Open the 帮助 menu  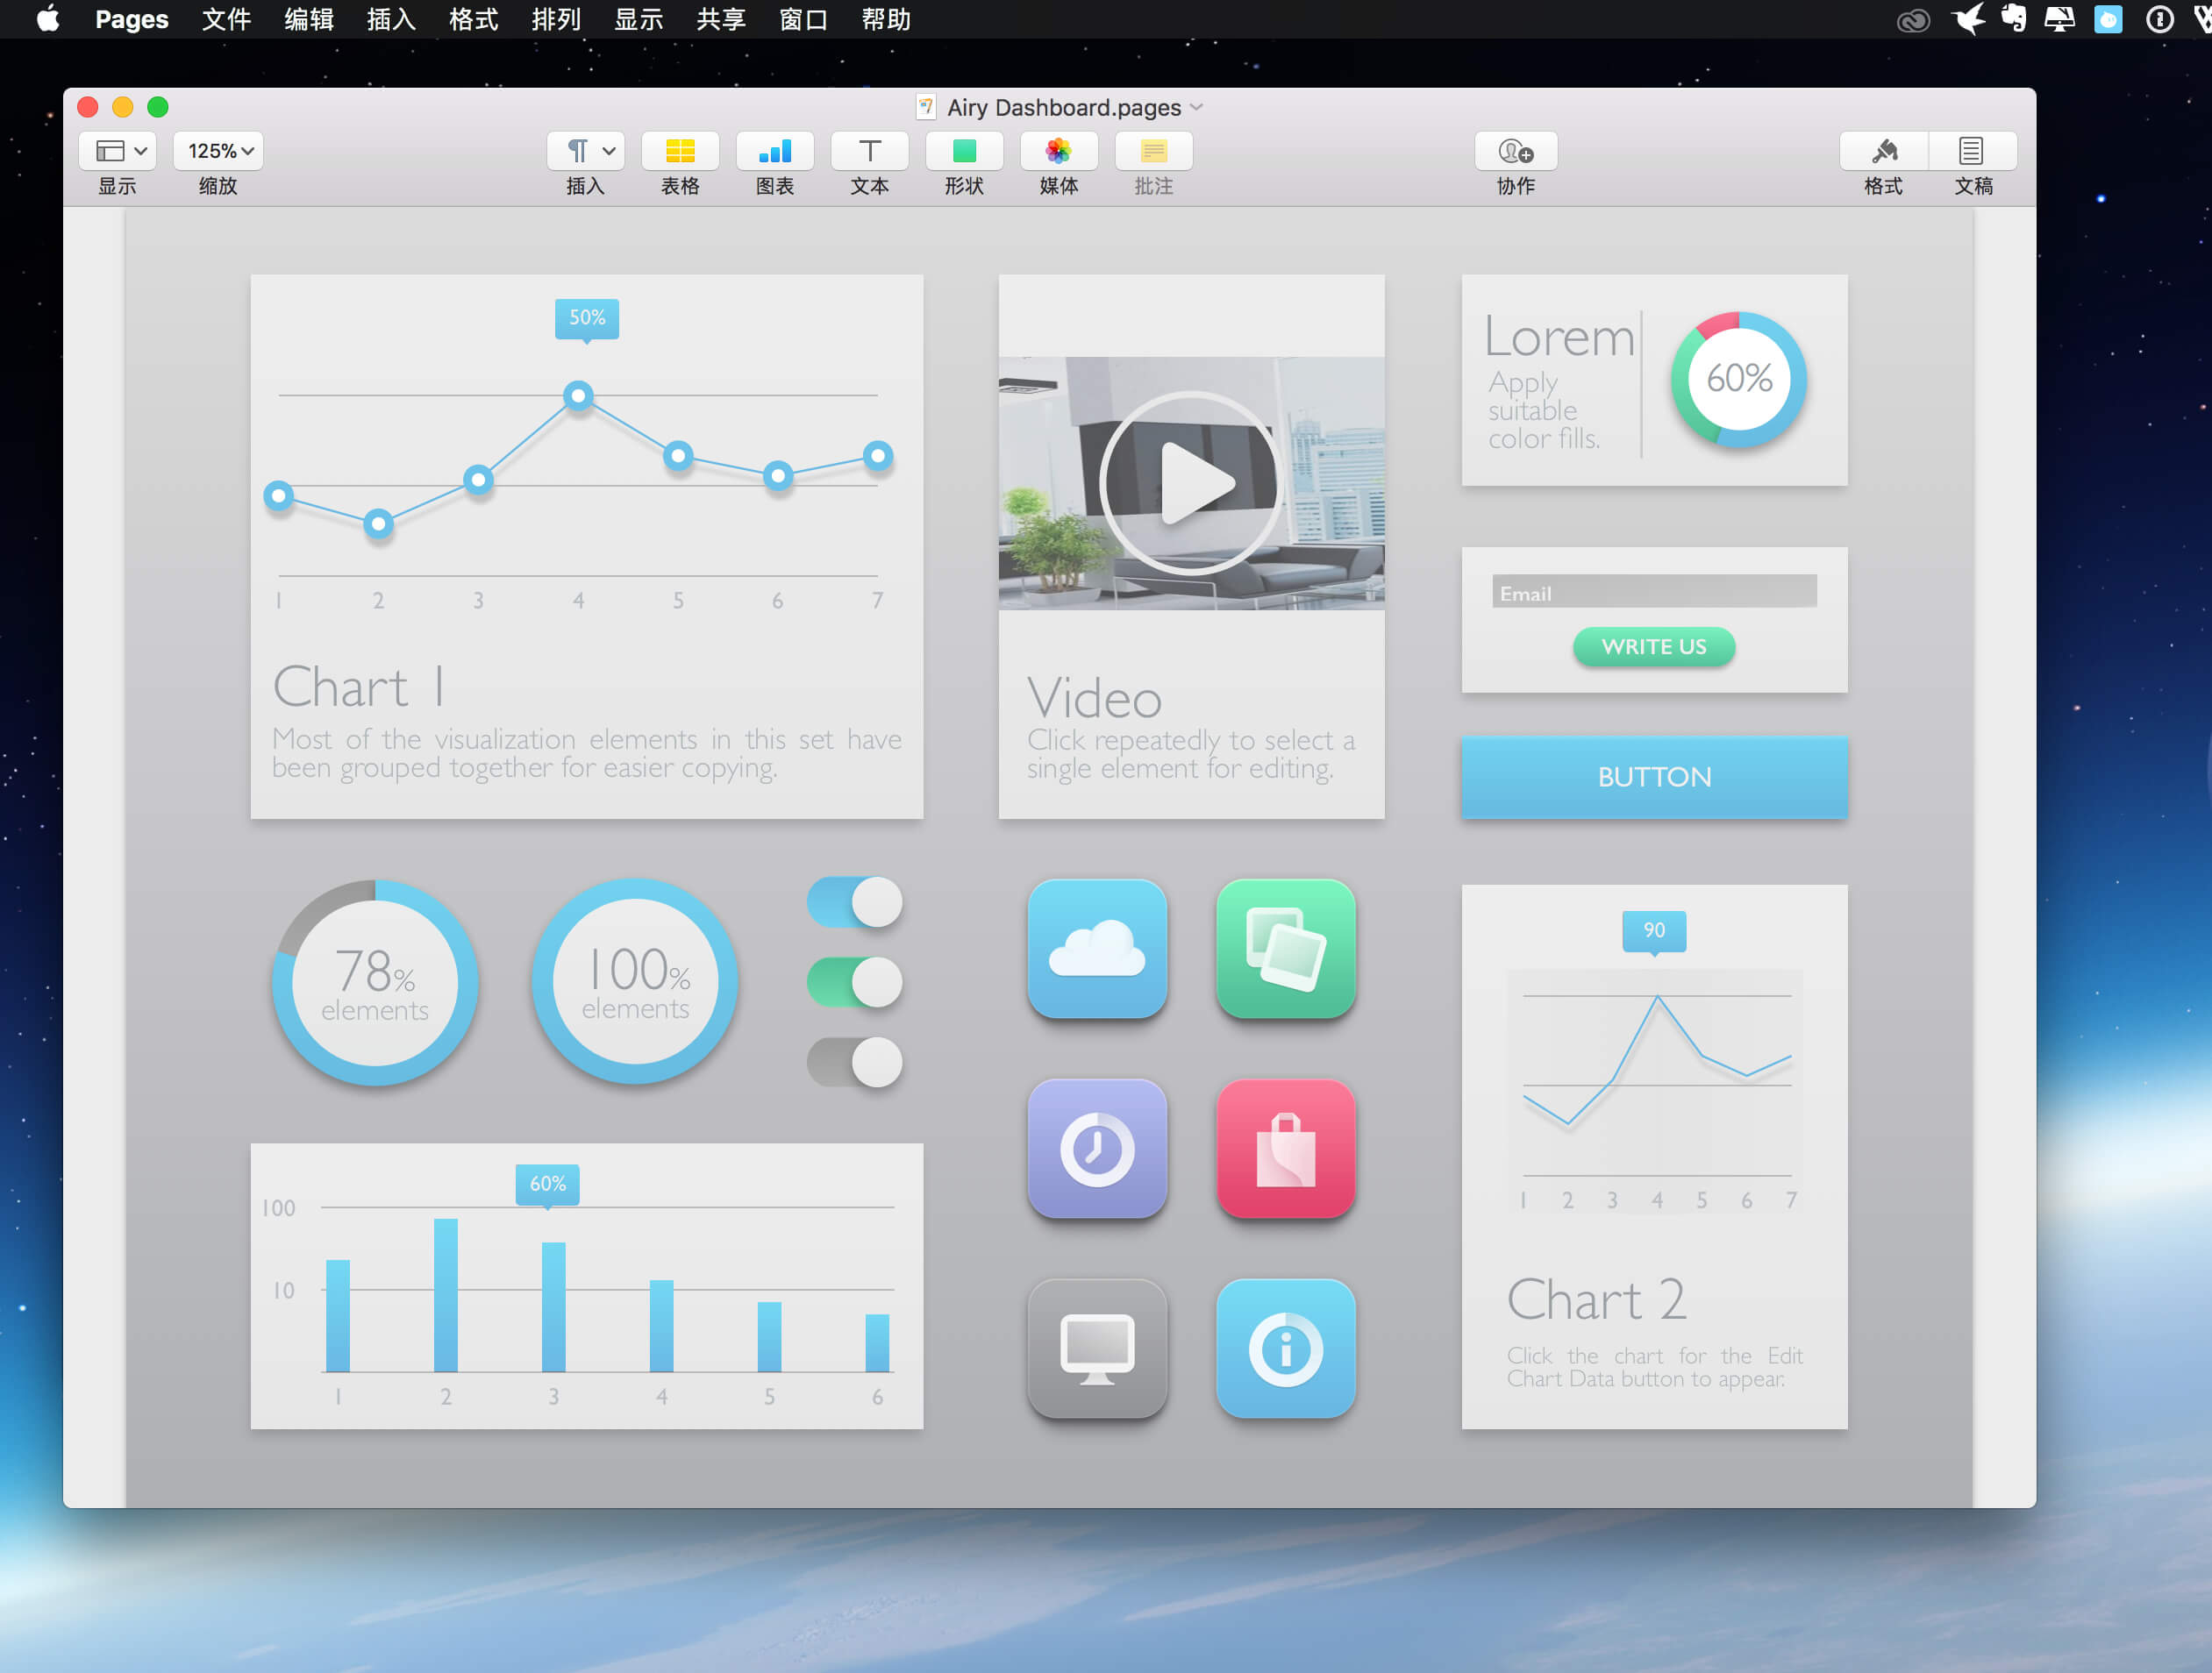point(886,19)
